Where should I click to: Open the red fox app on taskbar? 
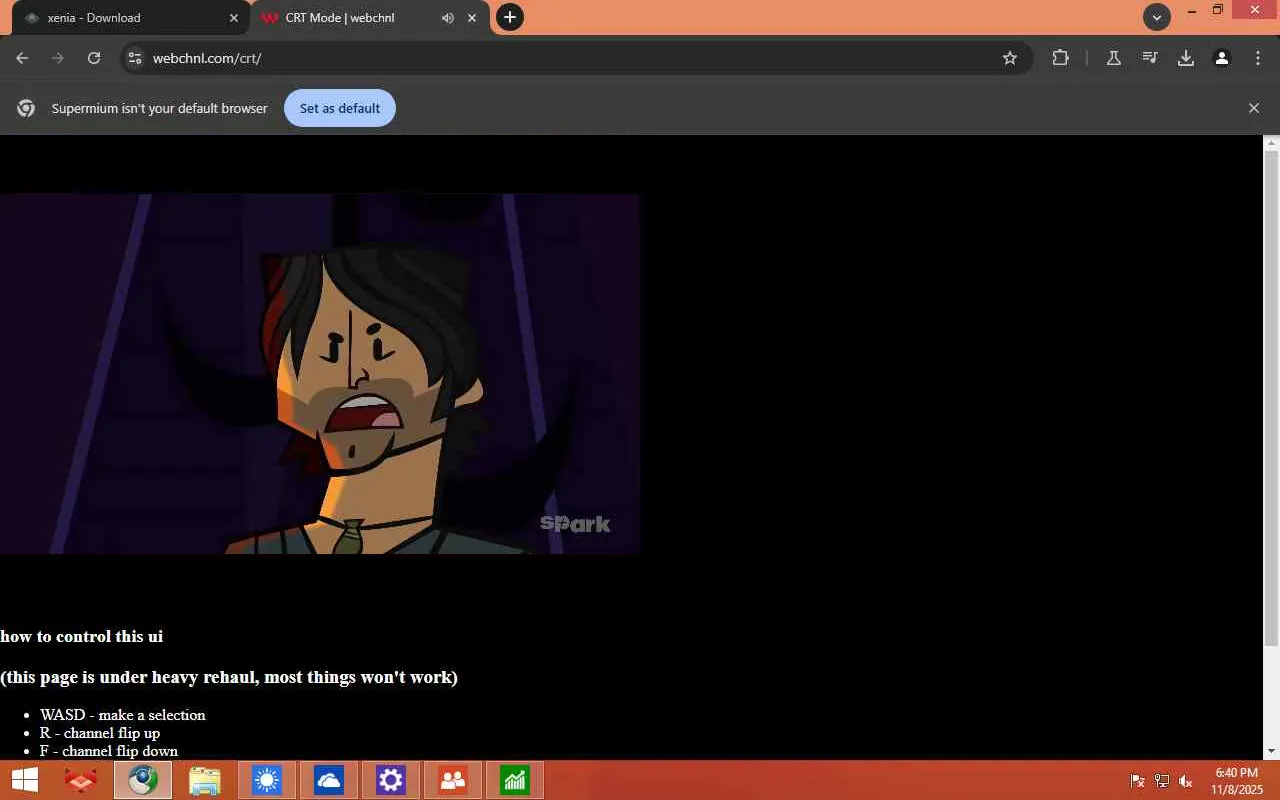click(81, 780)
